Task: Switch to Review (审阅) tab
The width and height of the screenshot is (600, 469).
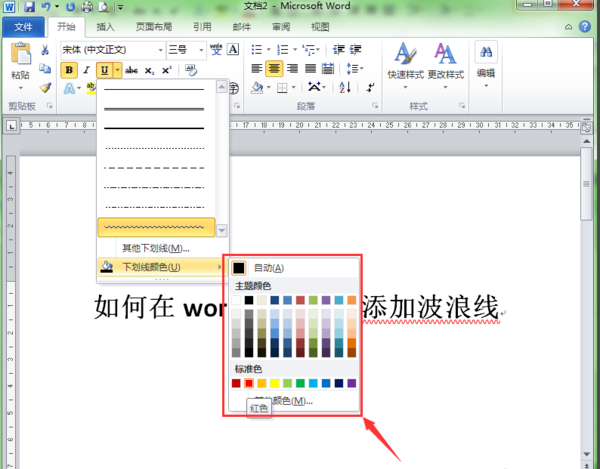Action: [x=281, y=27]
